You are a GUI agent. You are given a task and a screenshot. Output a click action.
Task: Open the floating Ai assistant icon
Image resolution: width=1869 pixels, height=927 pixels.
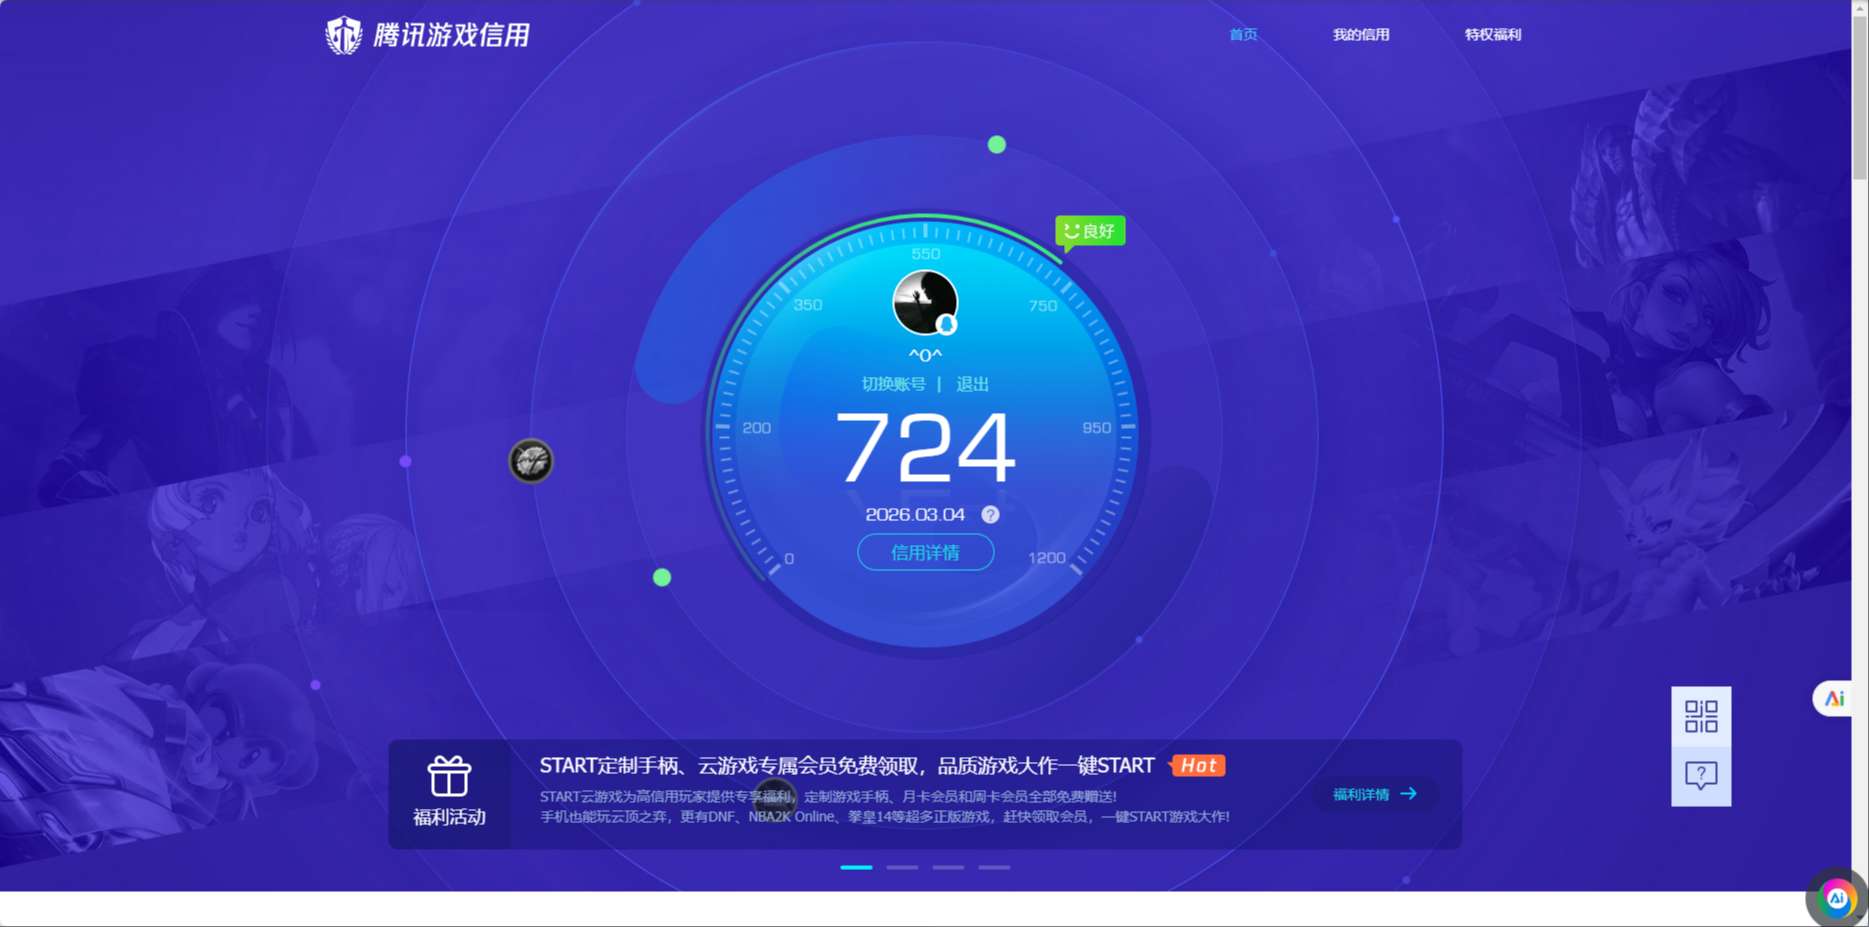(x=1836, y=898)
